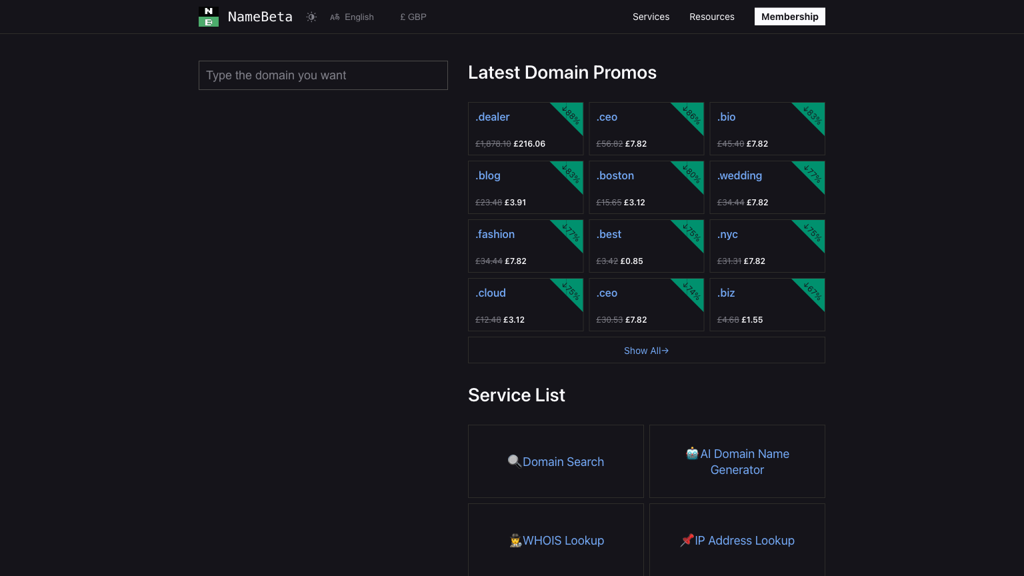
Task: Select the .nyc domain promo
Action: tap(766, 246)
